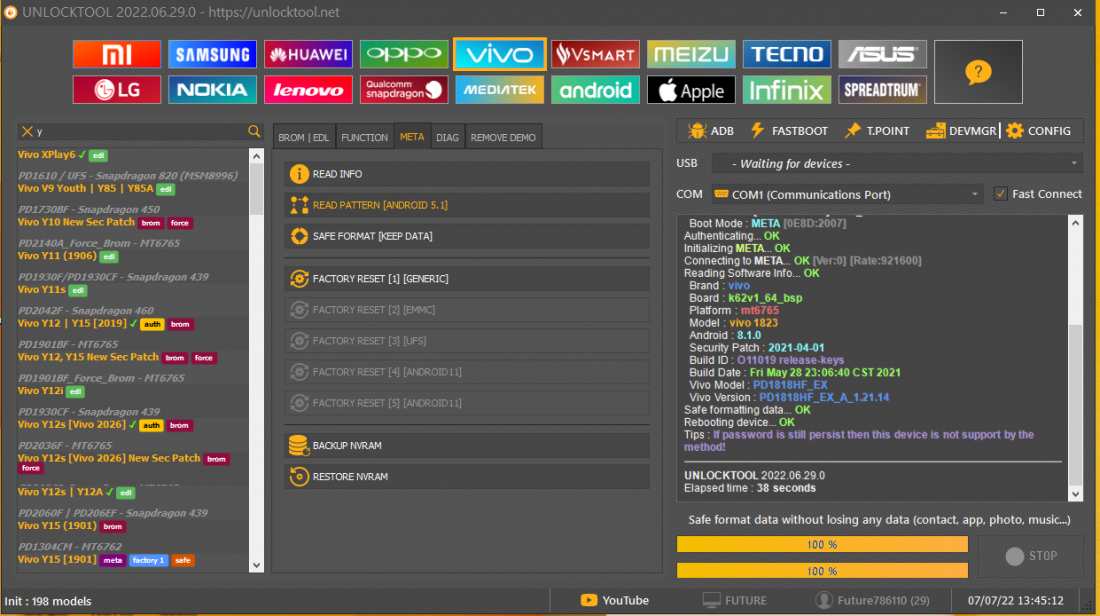Select the Infinix brand logo

pyautogui.click(x=786, y=90)
